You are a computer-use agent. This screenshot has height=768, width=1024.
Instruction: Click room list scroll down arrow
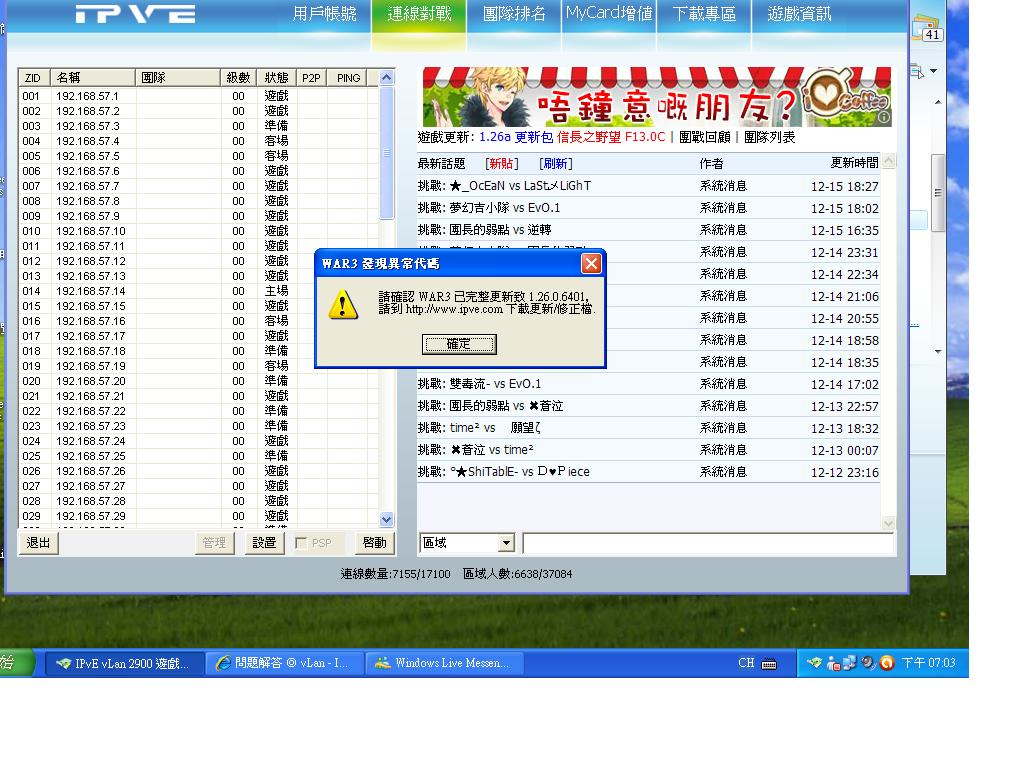[387, 520]
